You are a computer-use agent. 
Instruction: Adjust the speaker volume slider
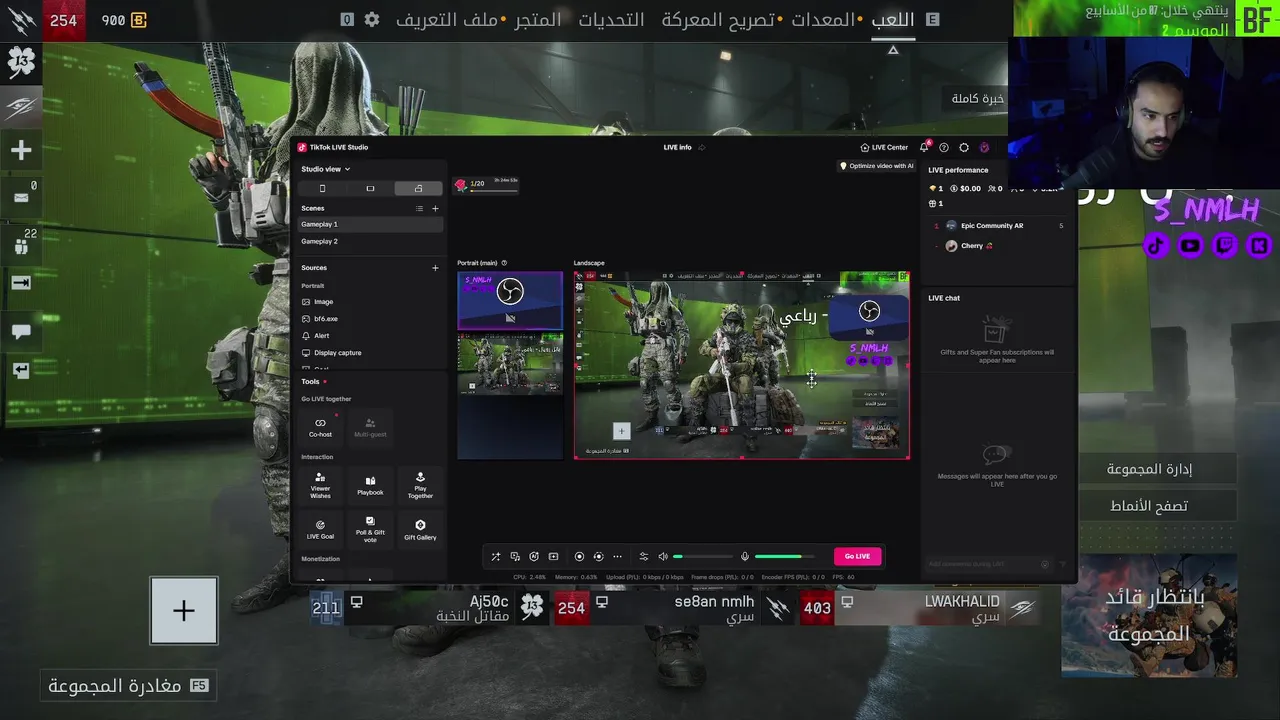pyautogui.click(x=703, y=556)
